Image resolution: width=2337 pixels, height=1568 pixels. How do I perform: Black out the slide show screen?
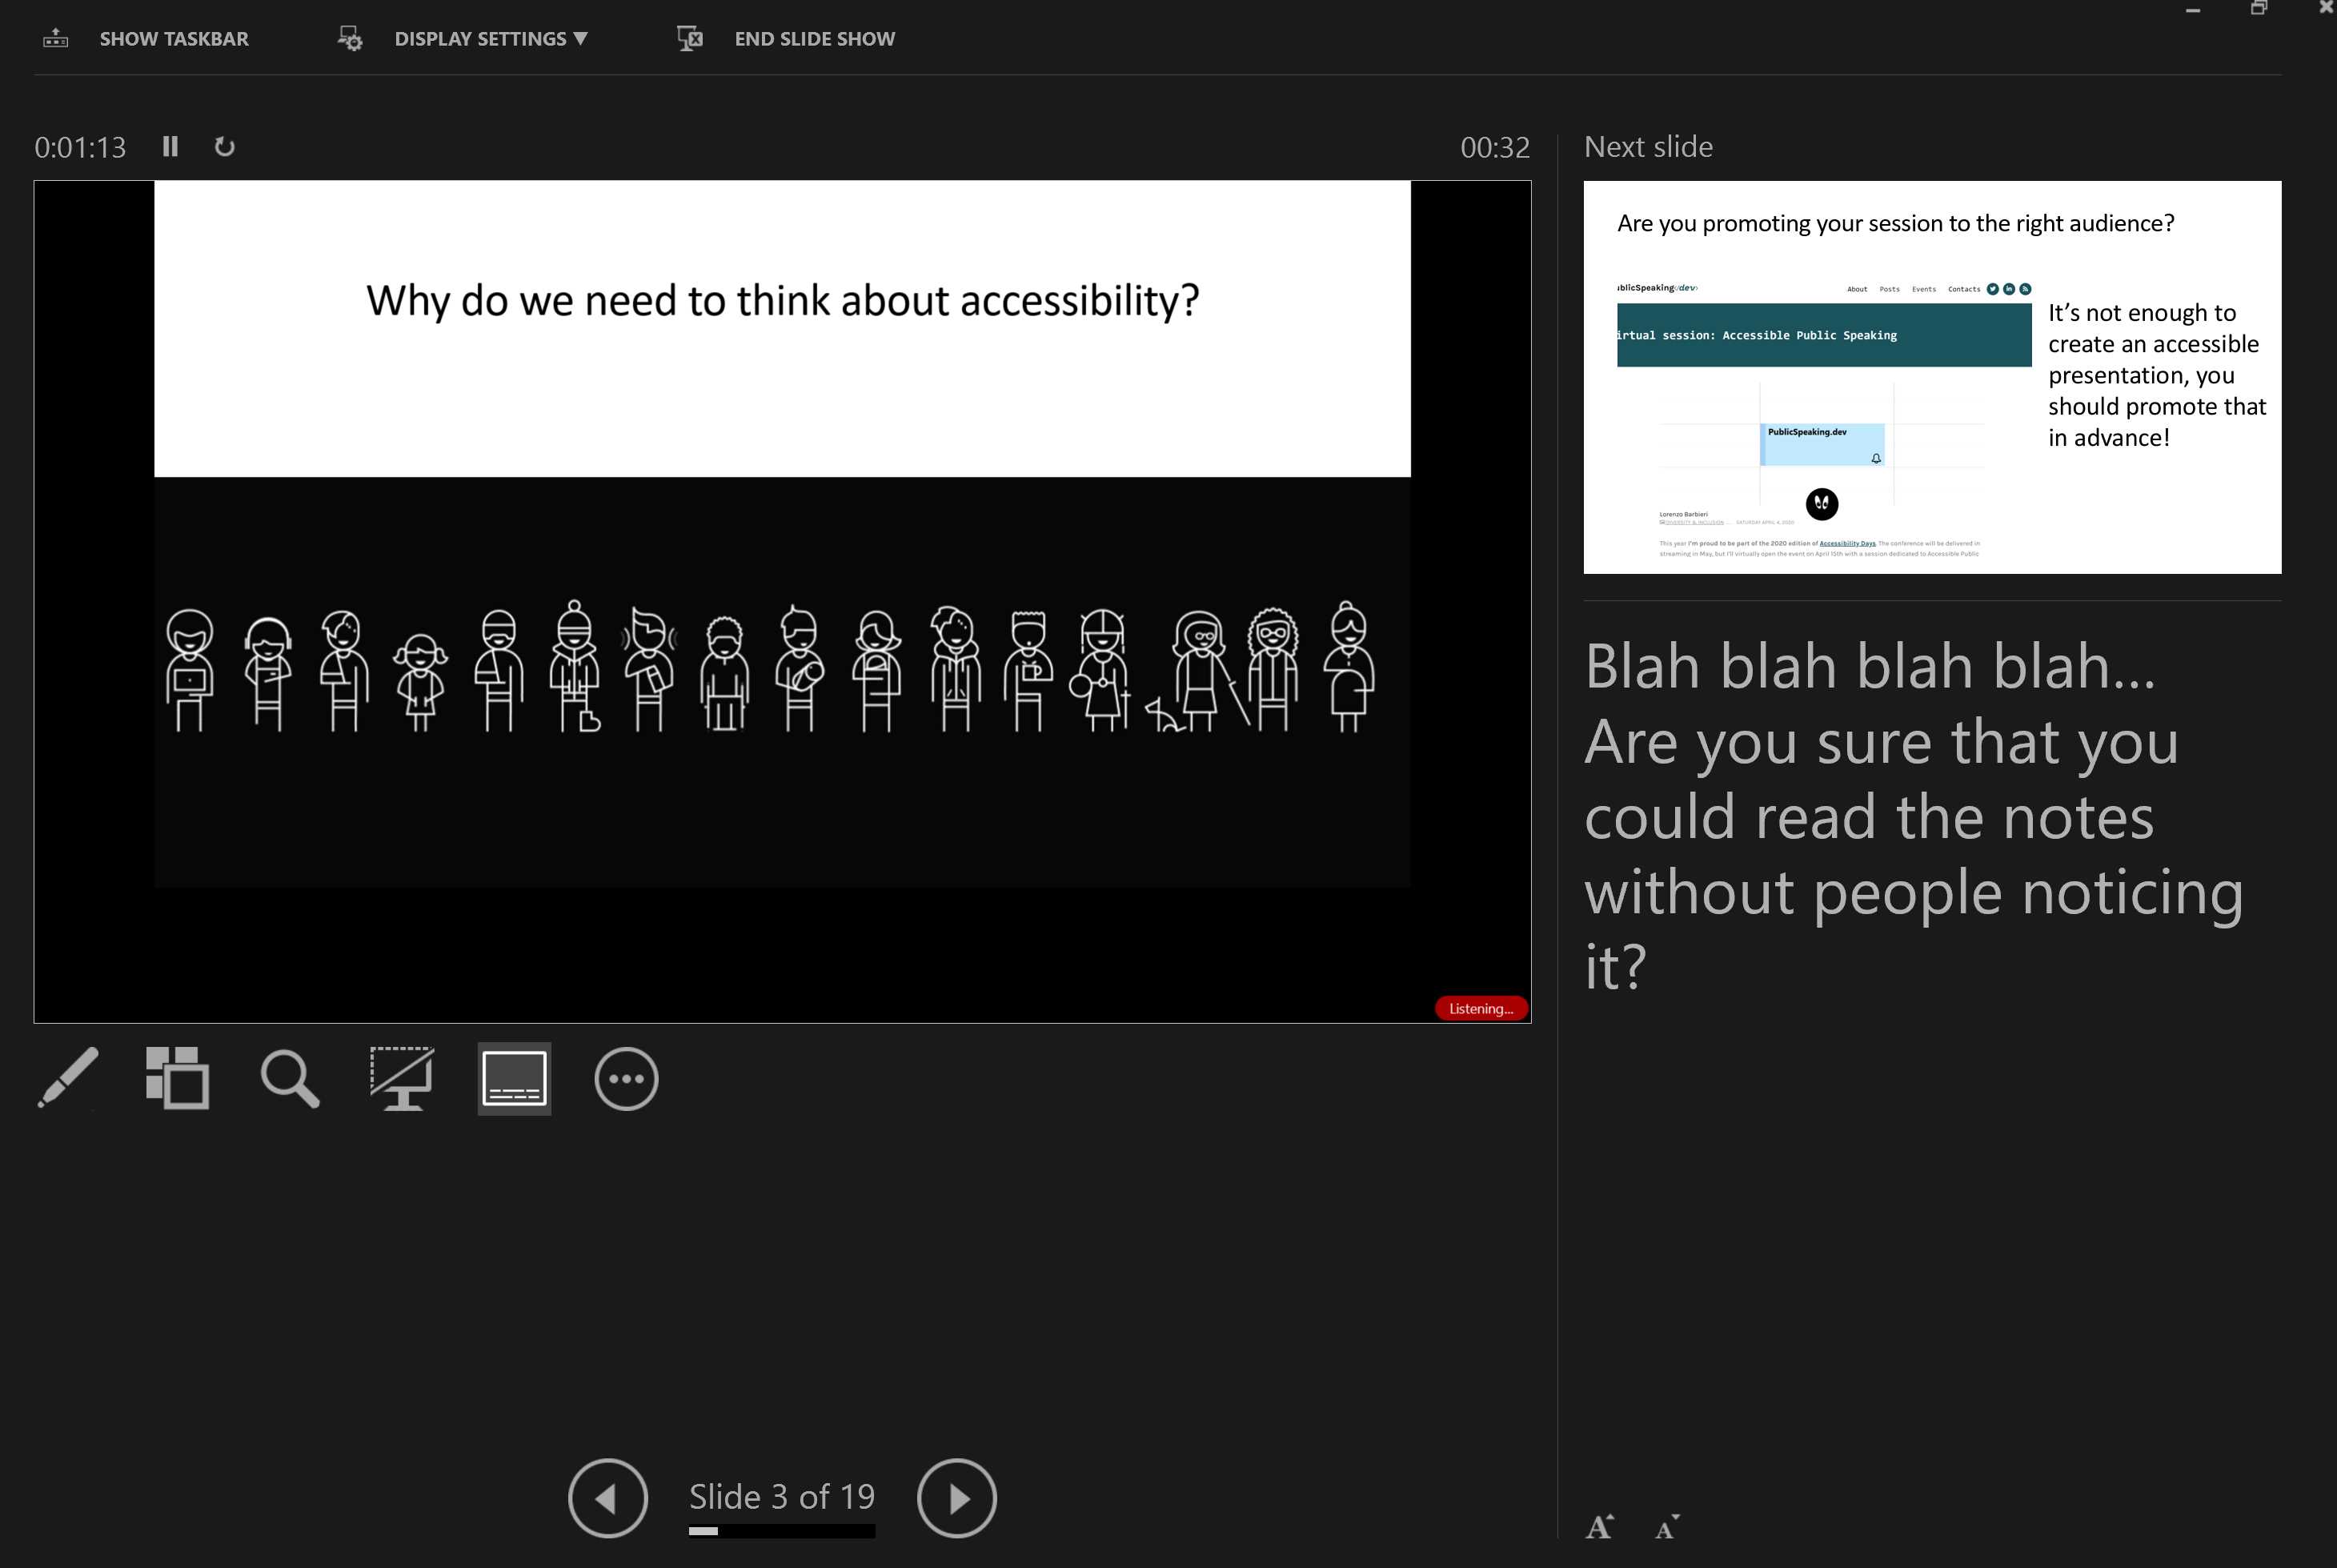coord(401,1078)
